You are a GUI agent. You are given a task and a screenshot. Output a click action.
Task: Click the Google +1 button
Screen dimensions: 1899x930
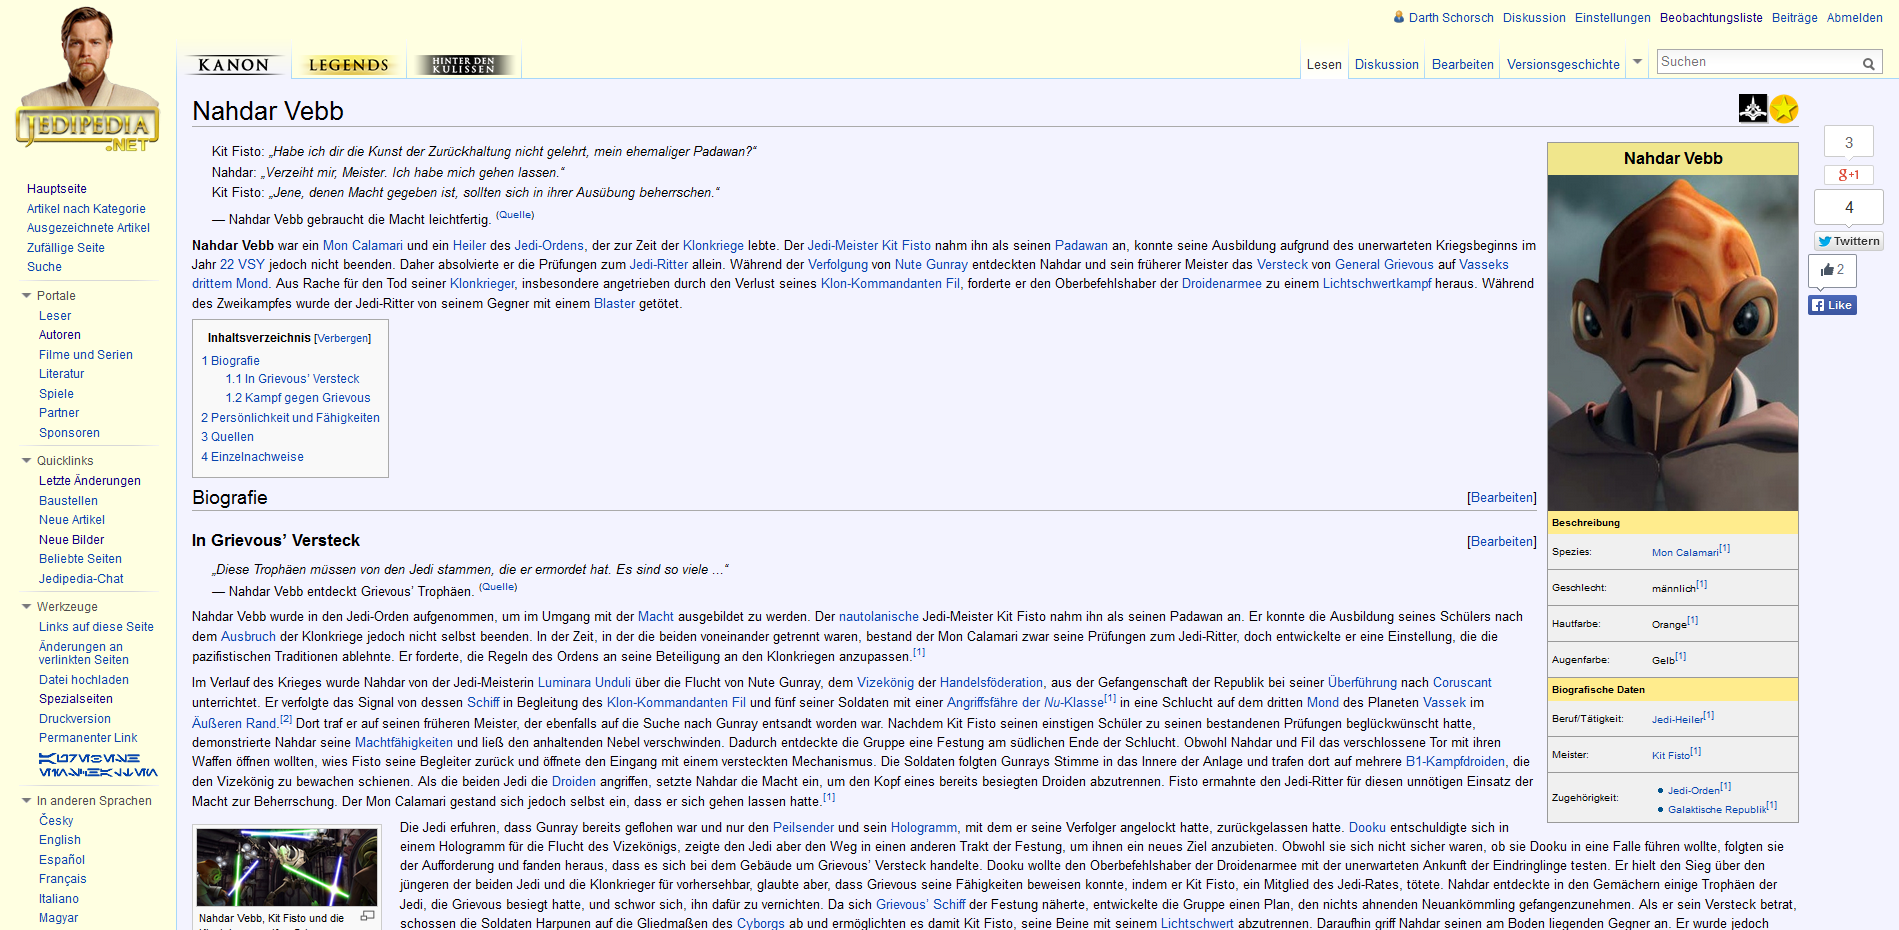pos(1849,174)
